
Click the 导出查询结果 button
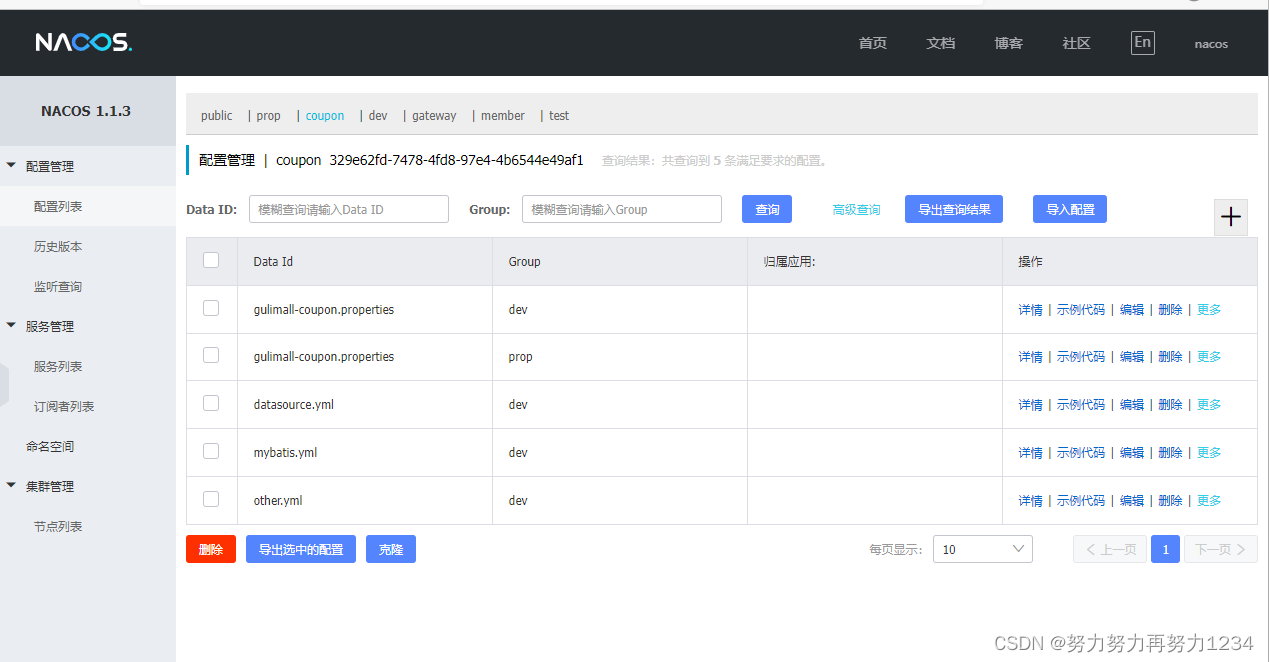(x=954, y=209)
